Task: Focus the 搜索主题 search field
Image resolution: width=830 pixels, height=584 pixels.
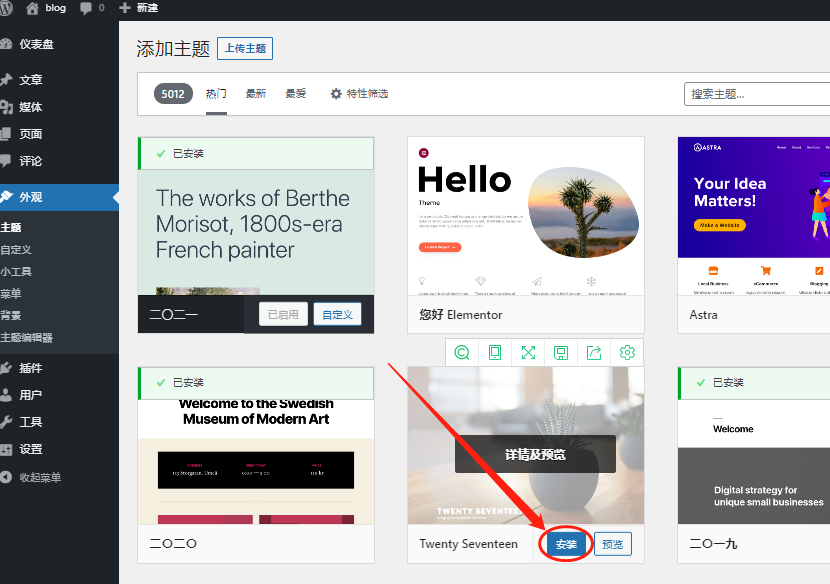Action: [757, 94]
